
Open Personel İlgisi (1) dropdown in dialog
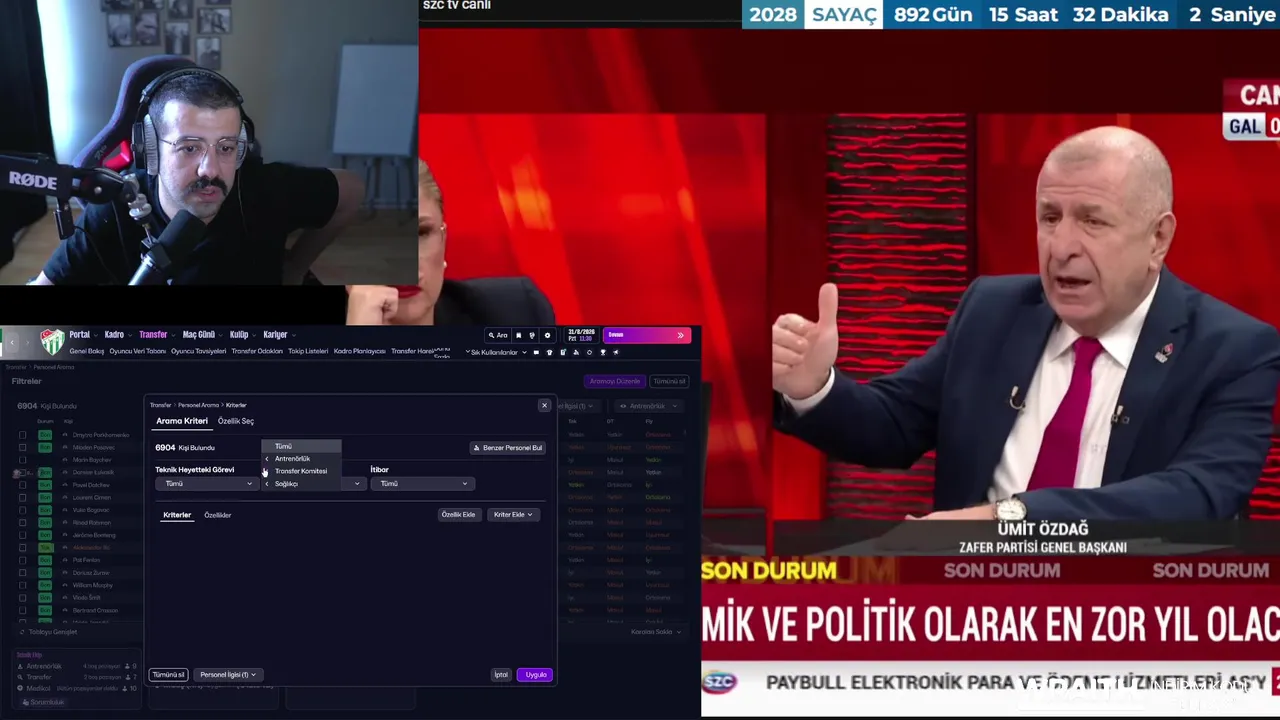click(228, 675)
